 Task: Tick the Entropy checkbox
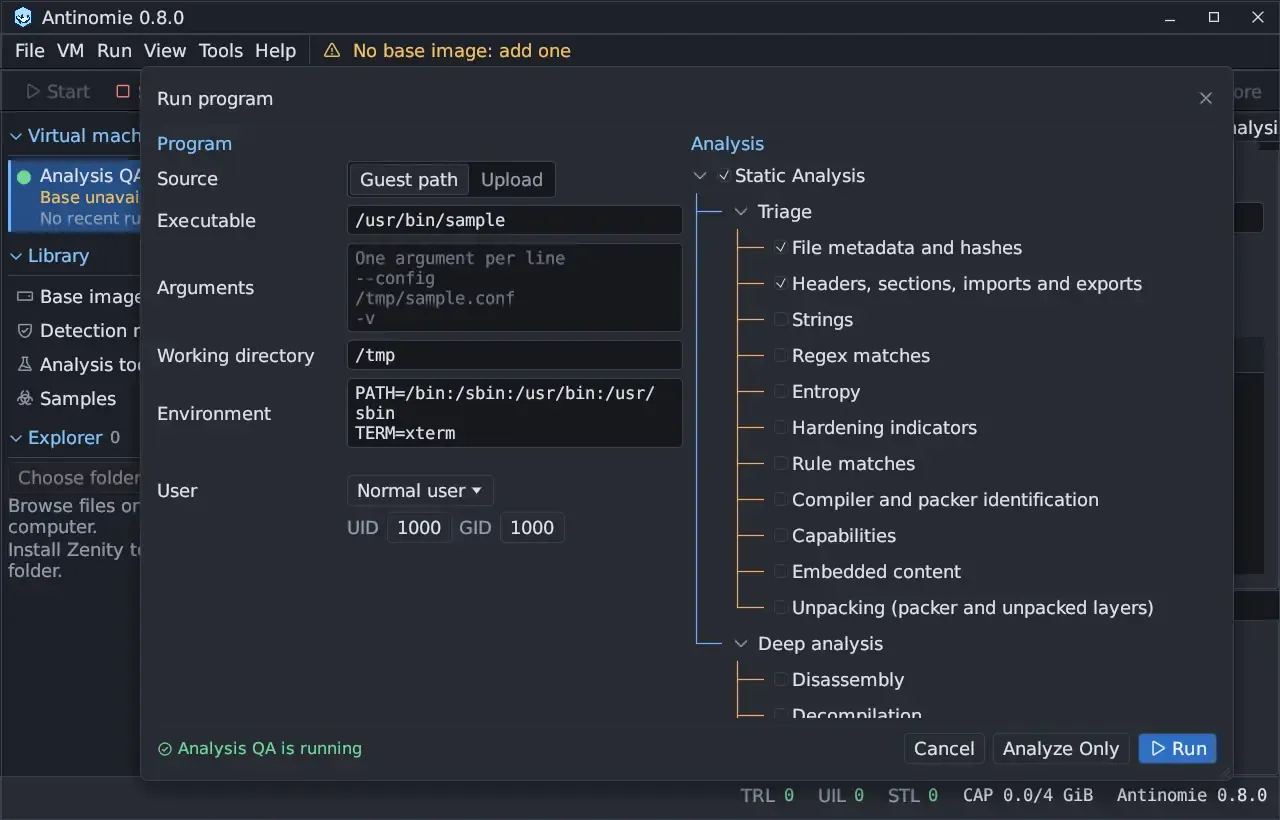(781, 392)
